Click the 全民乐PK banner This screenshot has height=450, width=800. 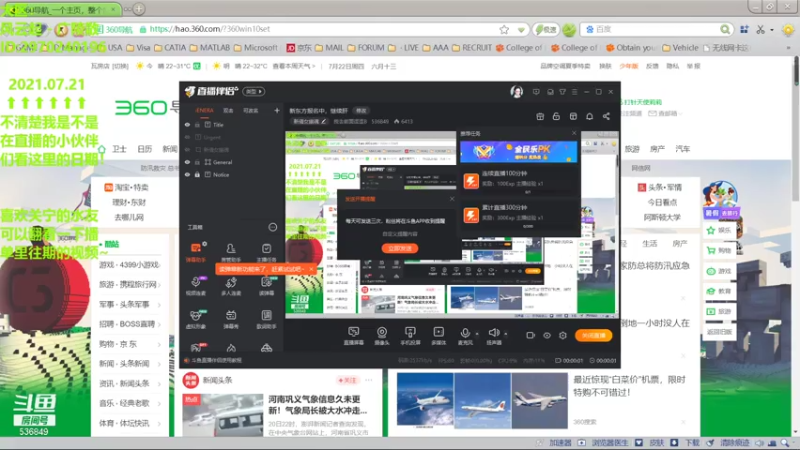point(518,152)
